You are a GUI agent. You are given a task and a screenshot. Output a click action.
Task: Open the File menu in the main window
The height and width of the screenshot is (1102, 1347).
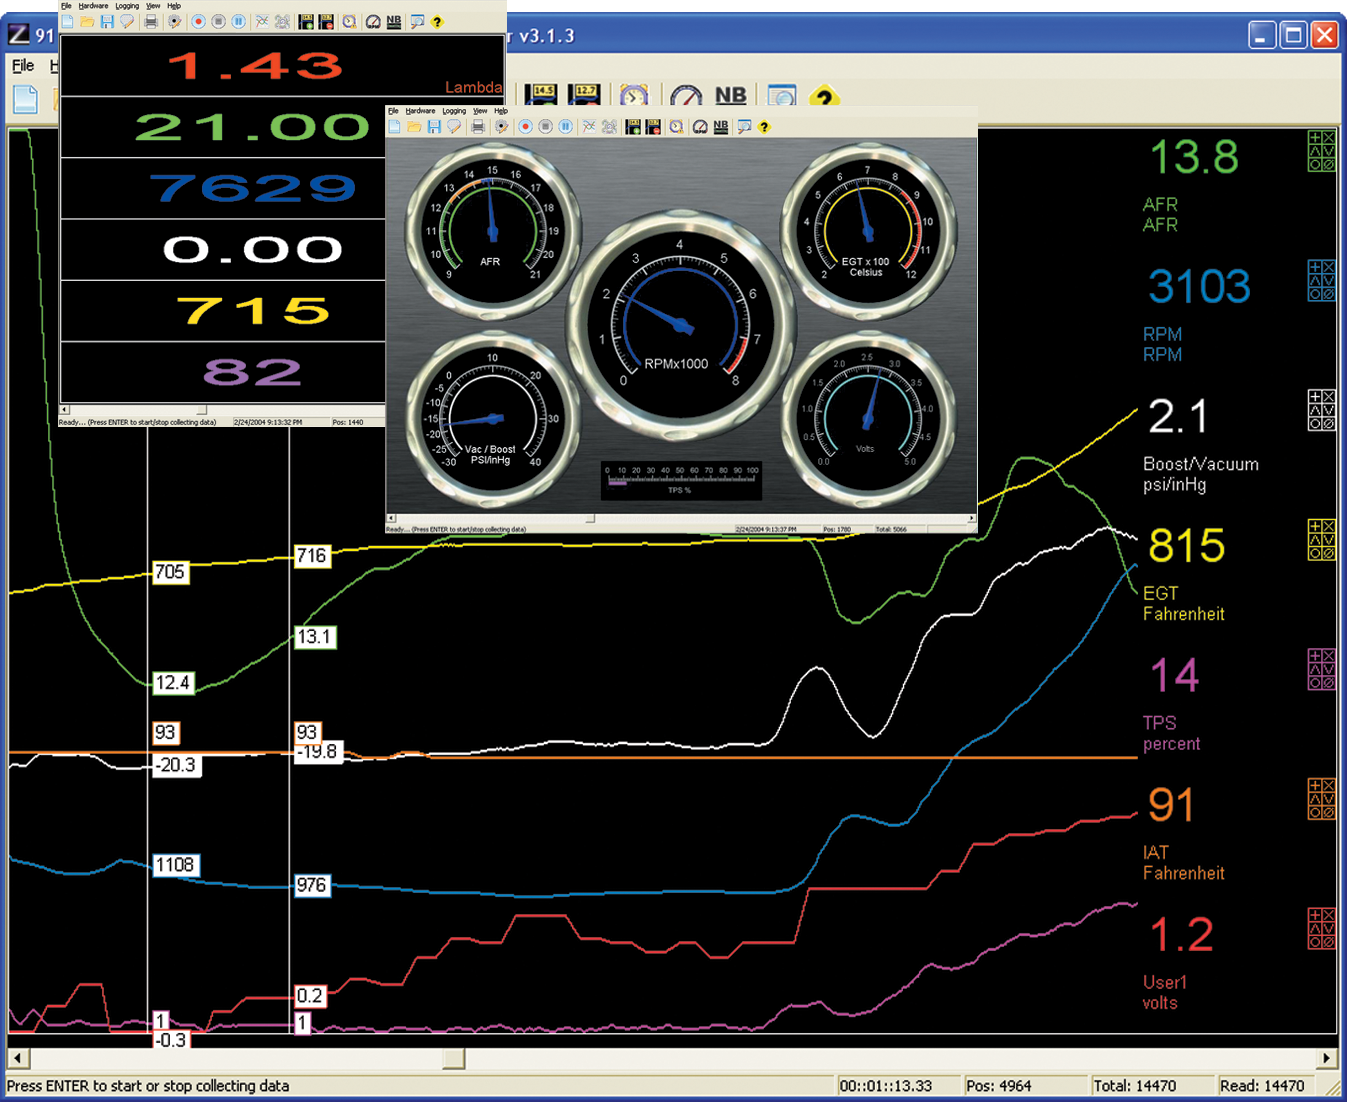click(23, 66)
